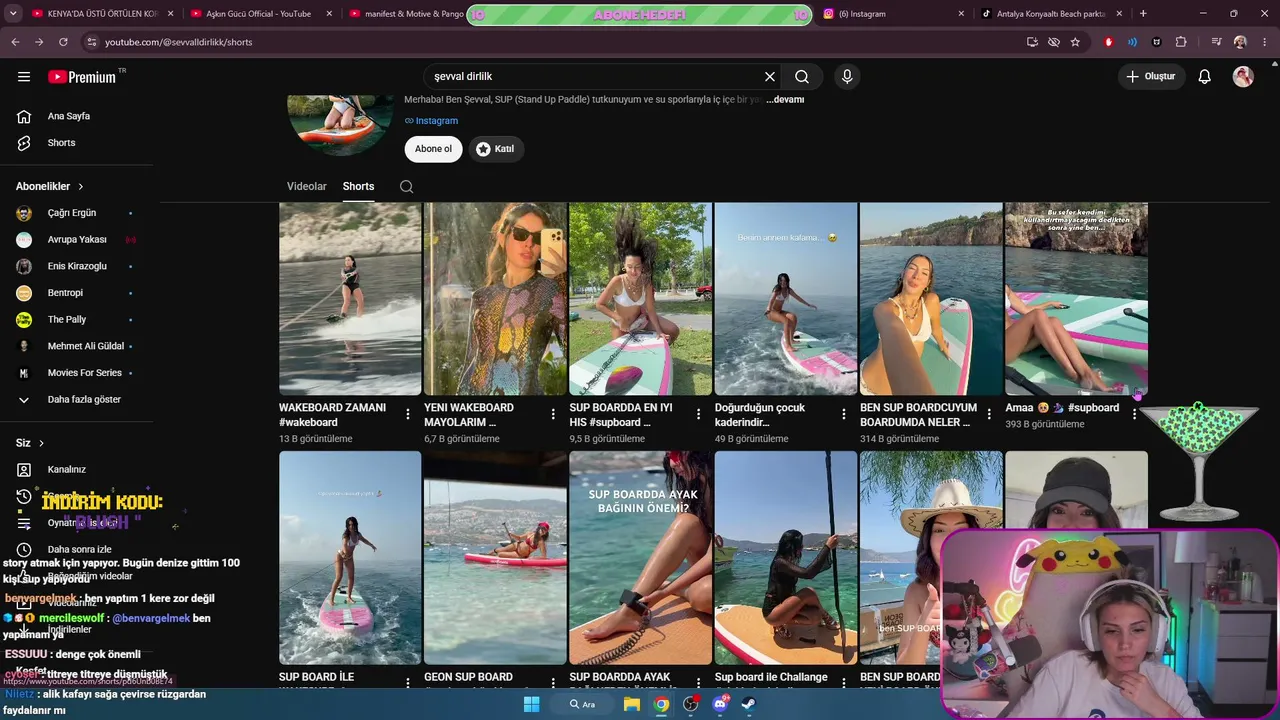Open a new browser tab

click(1143, 14)
